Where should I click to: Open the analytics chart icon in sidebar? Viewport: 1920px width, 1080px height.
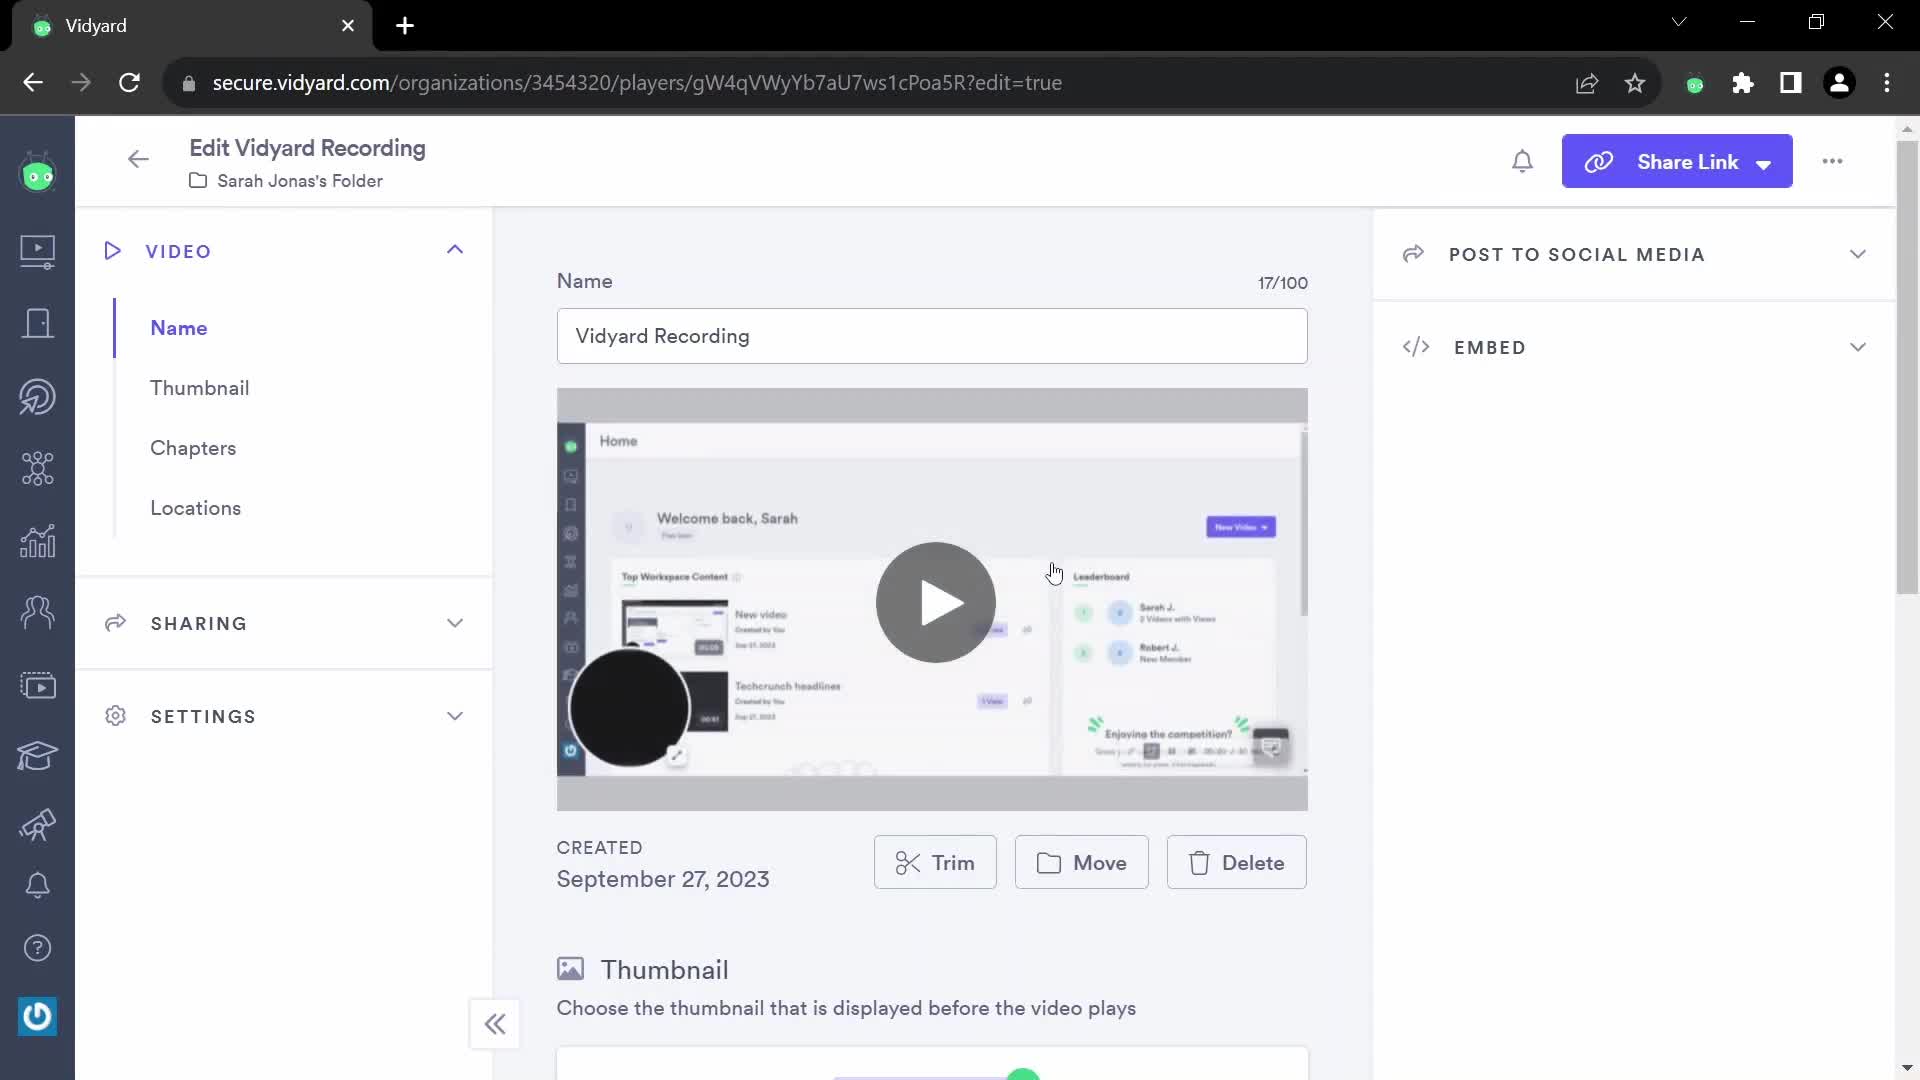tap(37, 541)
